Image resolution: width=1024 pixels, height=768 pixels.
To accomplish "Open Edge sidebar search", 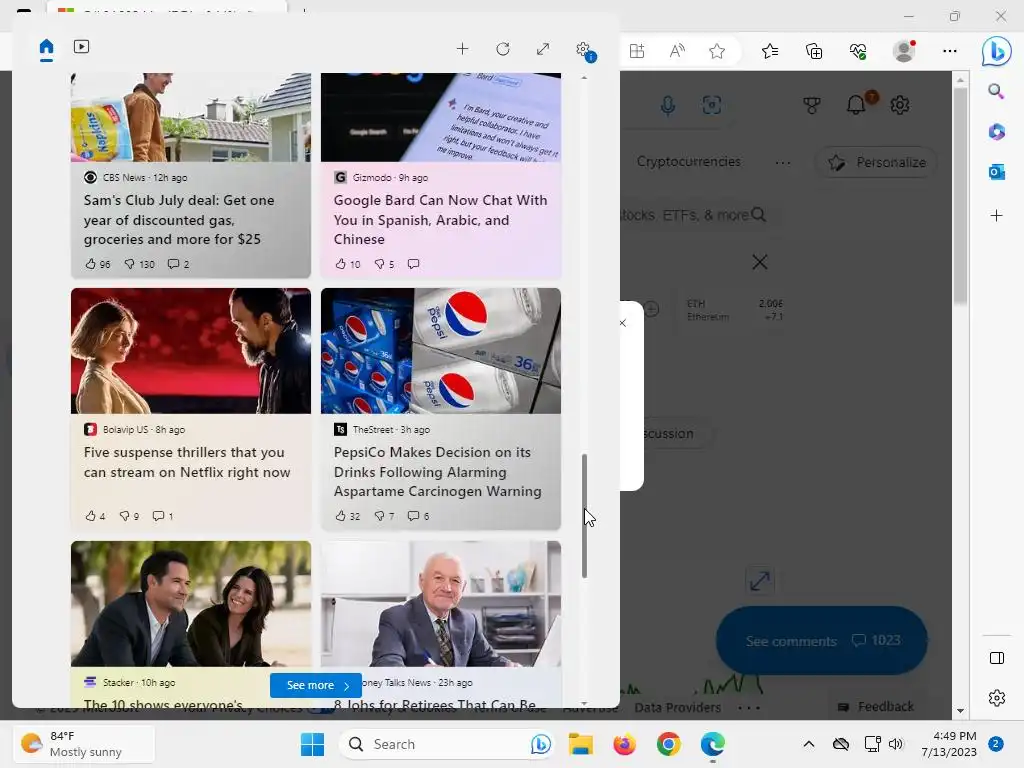I will 996,91.
